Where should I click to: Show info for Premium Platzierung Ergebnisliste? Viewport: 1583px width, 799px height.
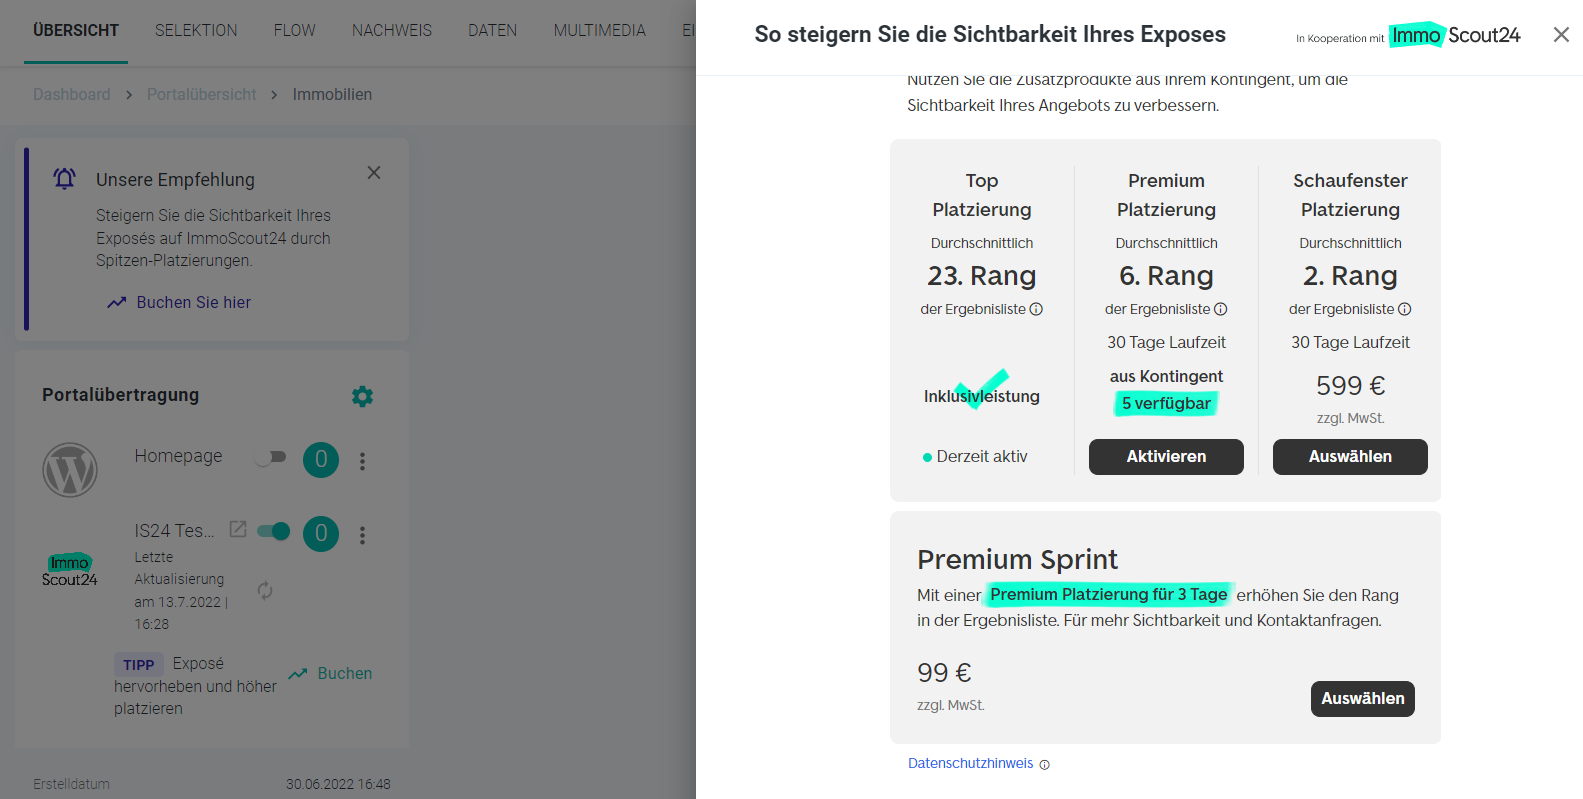point(1221,309)
